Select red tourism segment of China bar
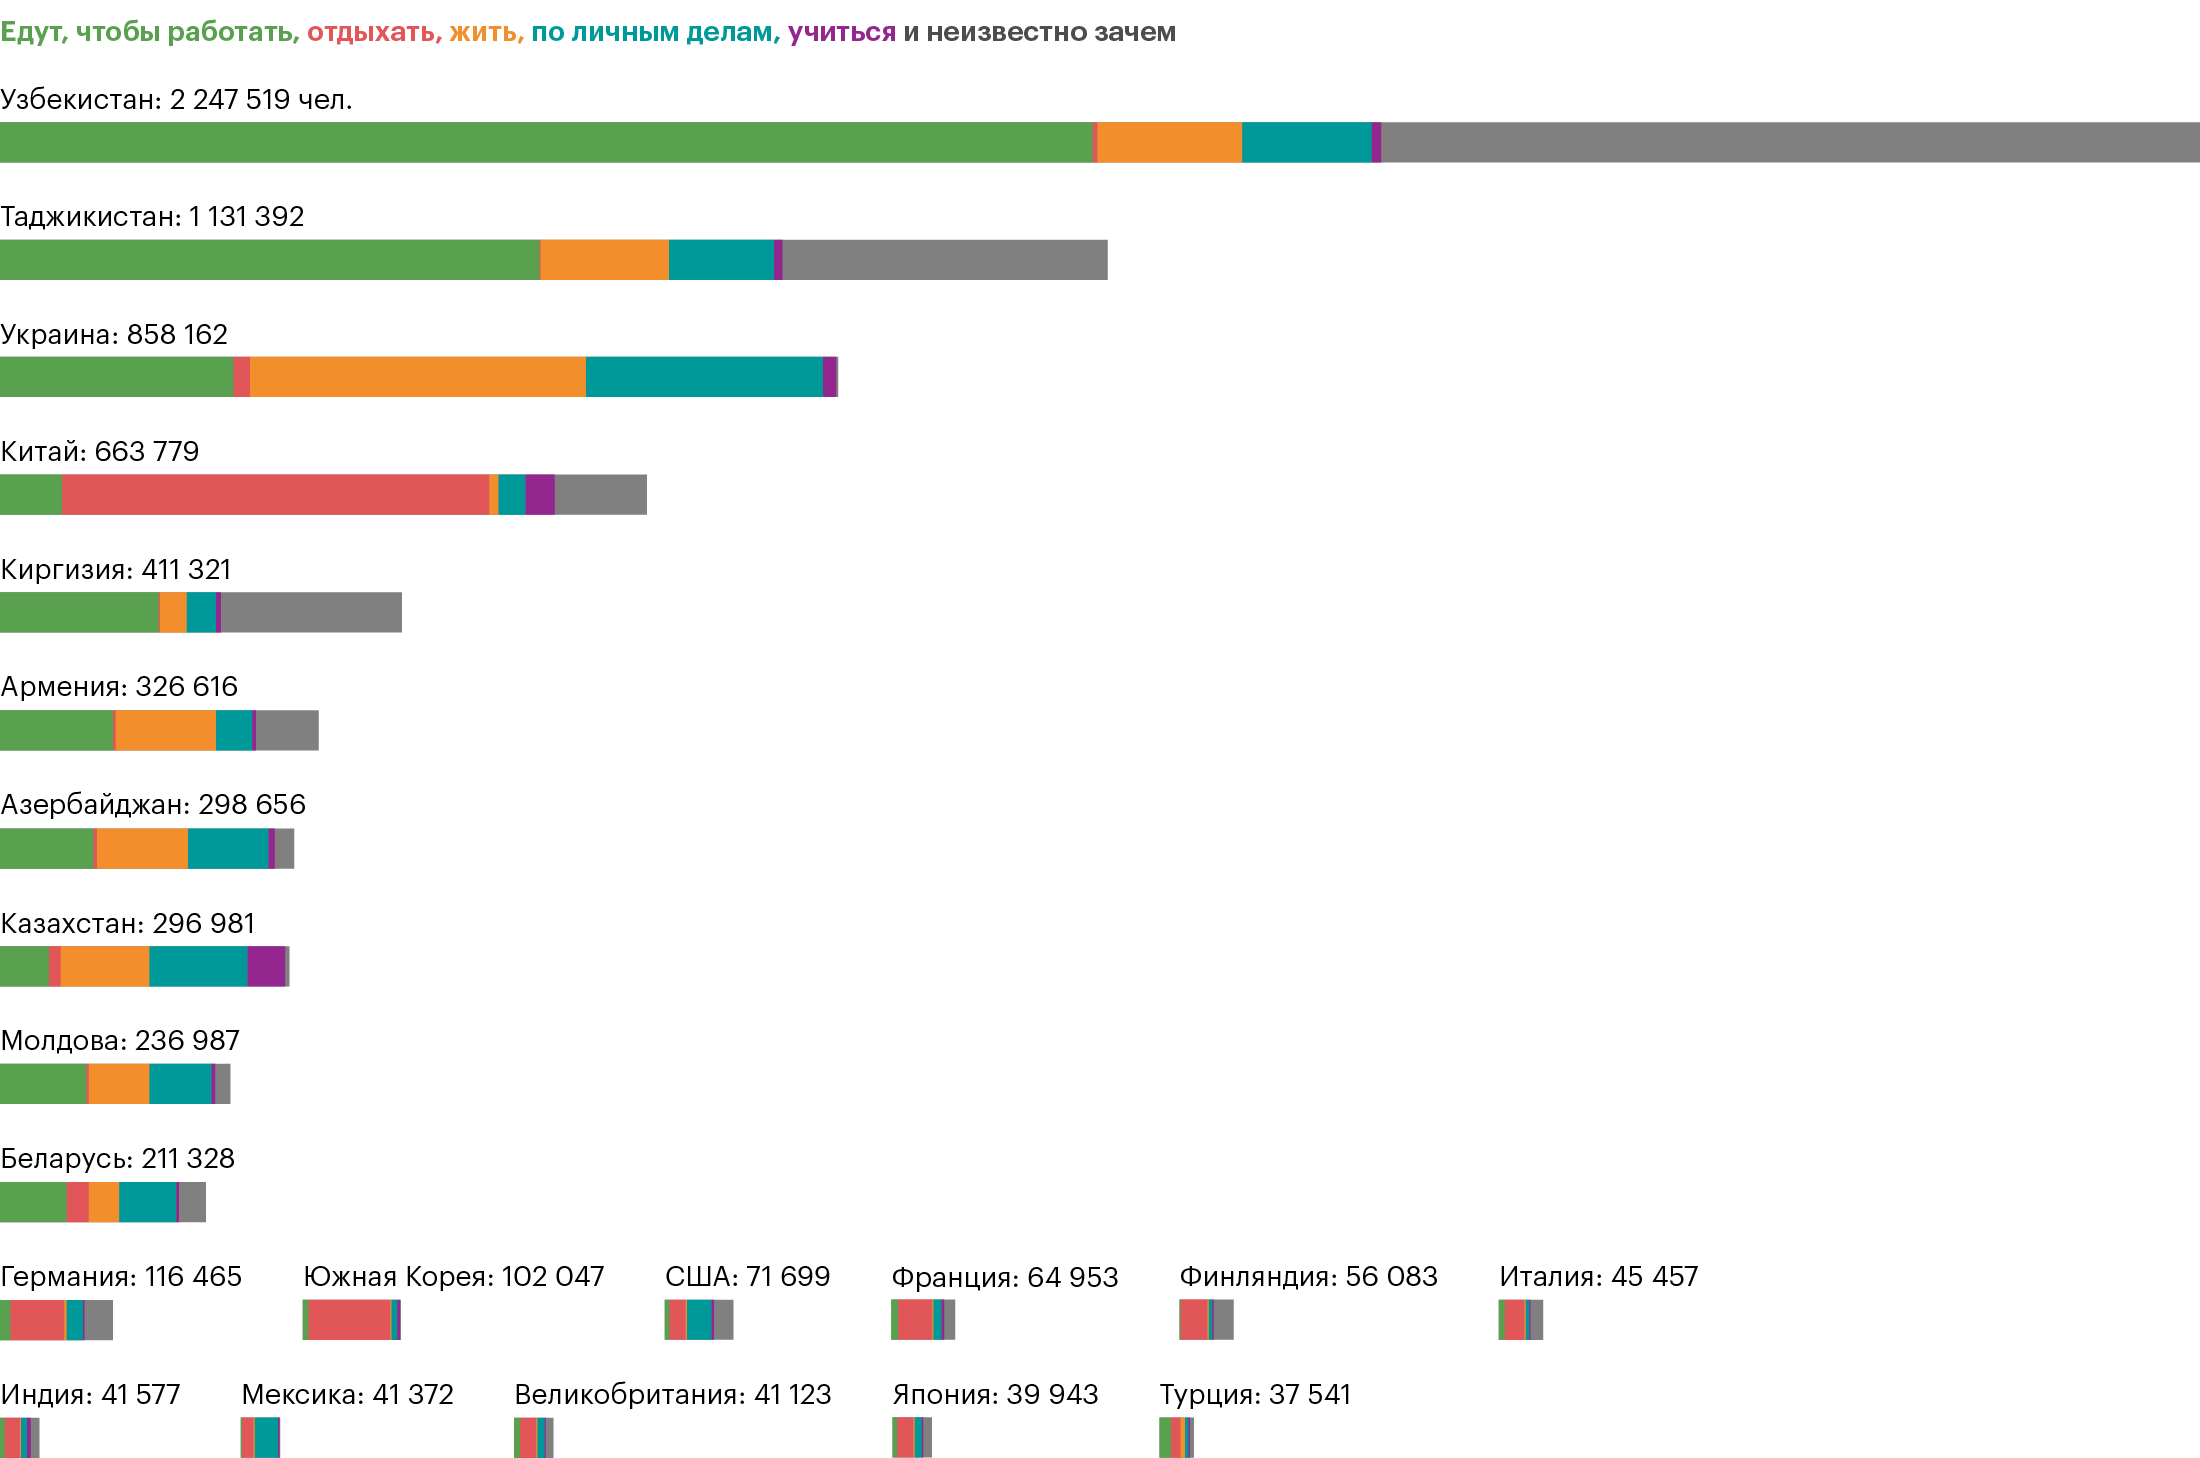Screen dimensions: 2200x1458 point(275,494)
